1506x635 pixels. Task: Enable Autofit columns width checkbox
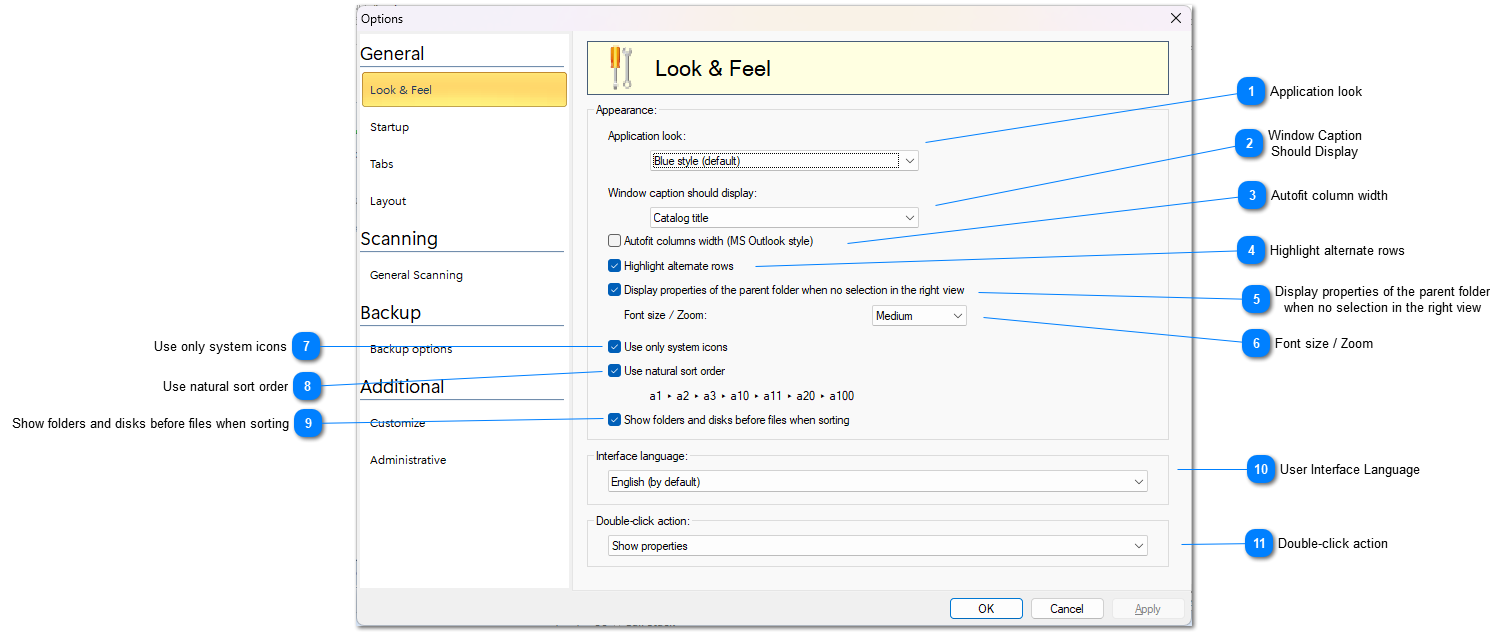coord(614,241)
